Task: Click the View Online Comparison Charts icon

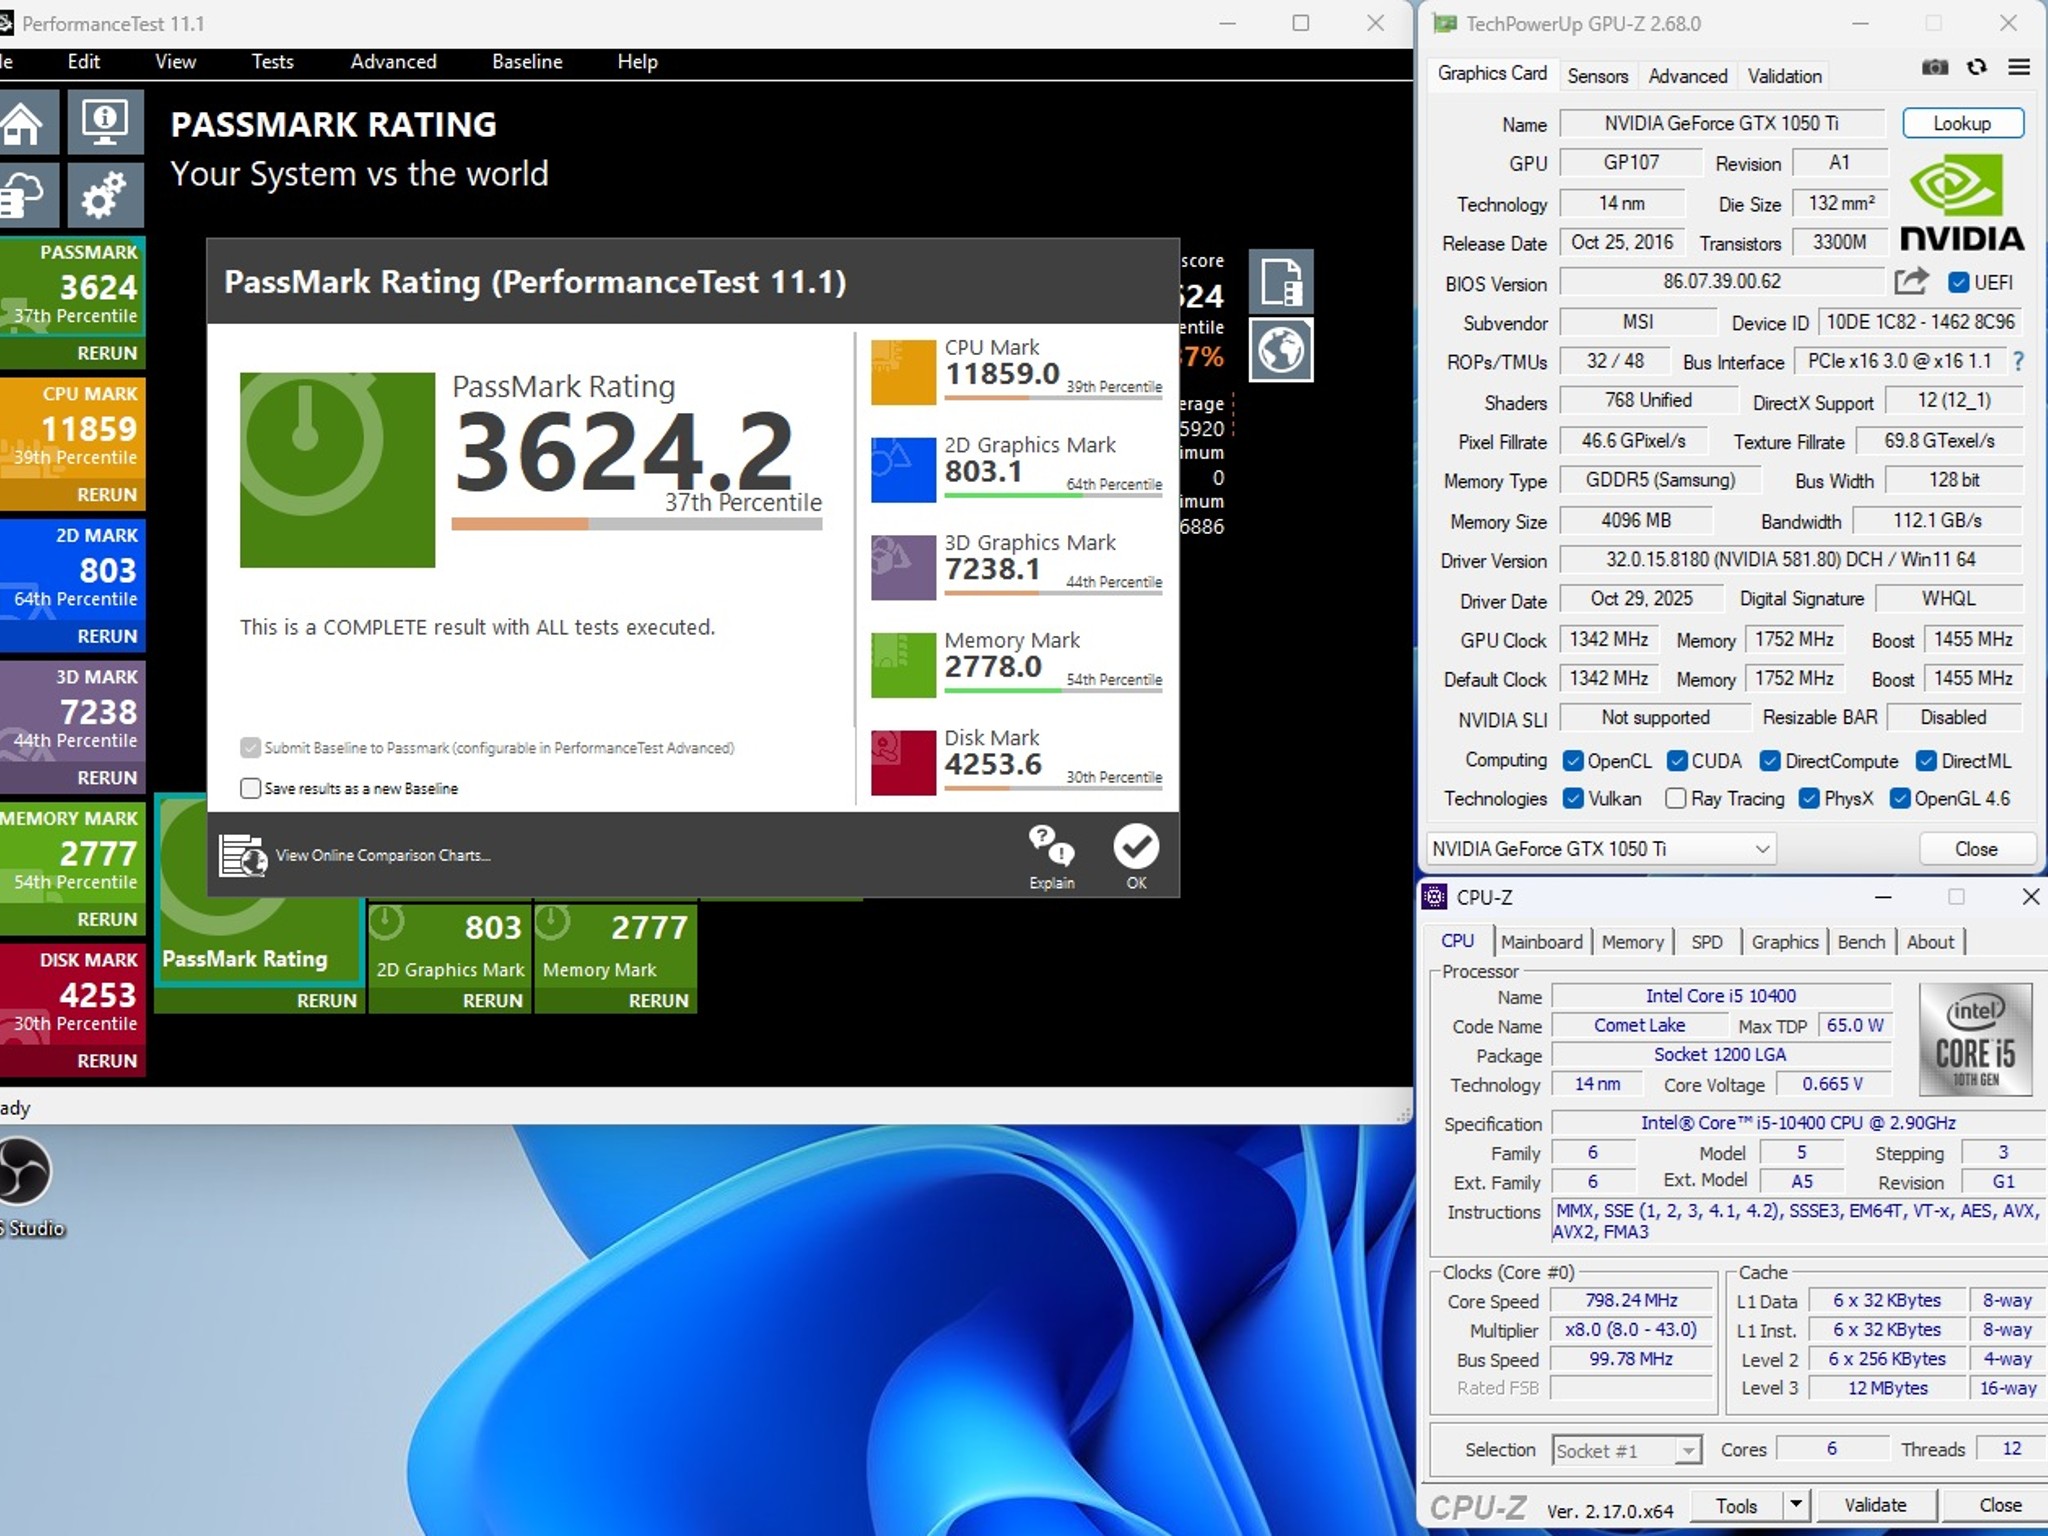Action: pos(243,855)
